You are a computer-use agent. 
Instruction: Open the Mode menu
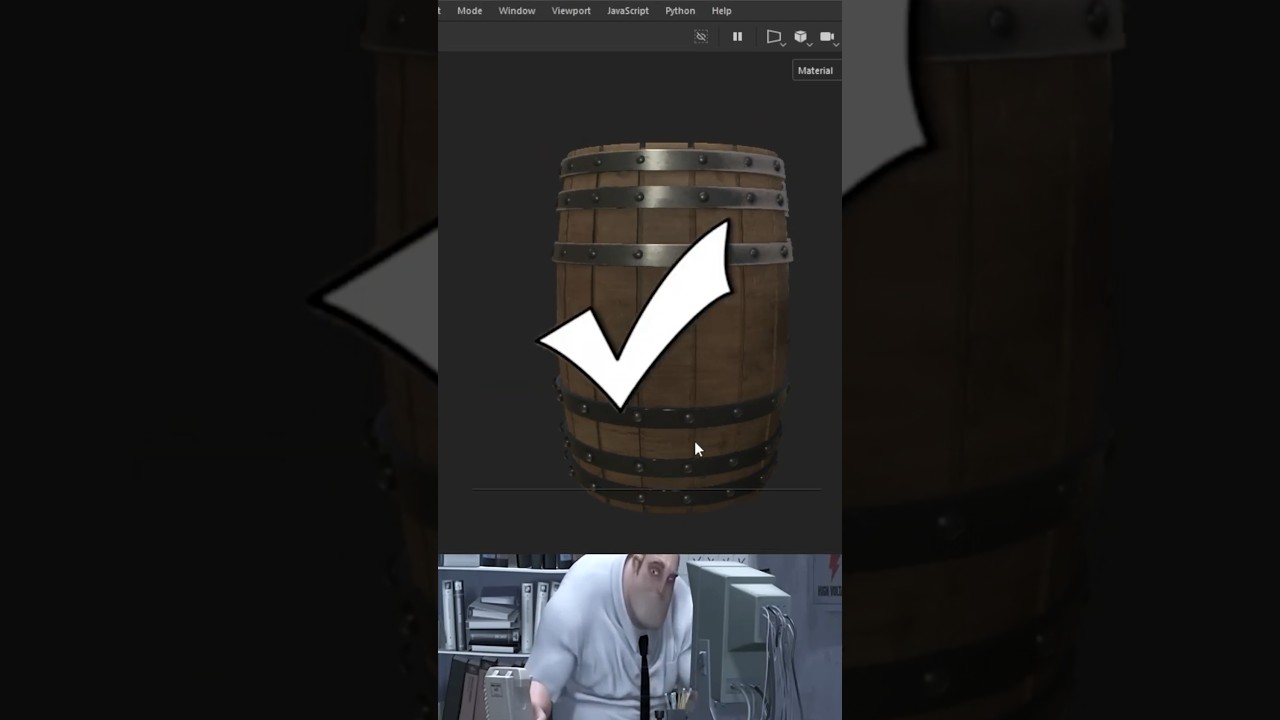point(469,11)
